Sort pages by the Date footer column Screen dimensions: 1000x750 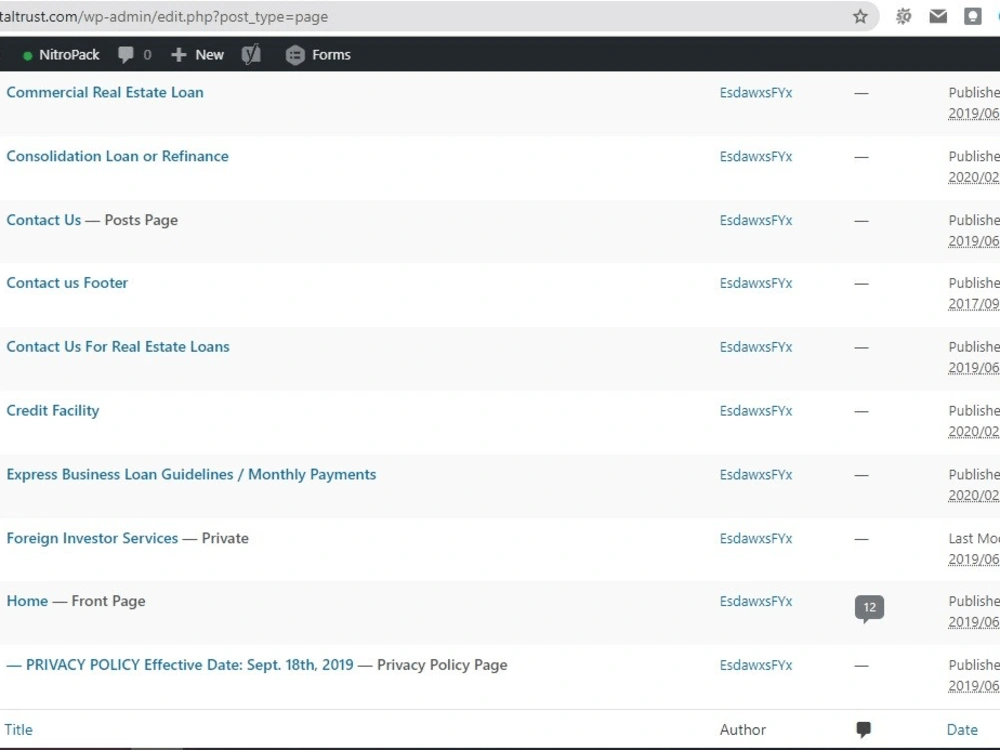tap(962, 730)
